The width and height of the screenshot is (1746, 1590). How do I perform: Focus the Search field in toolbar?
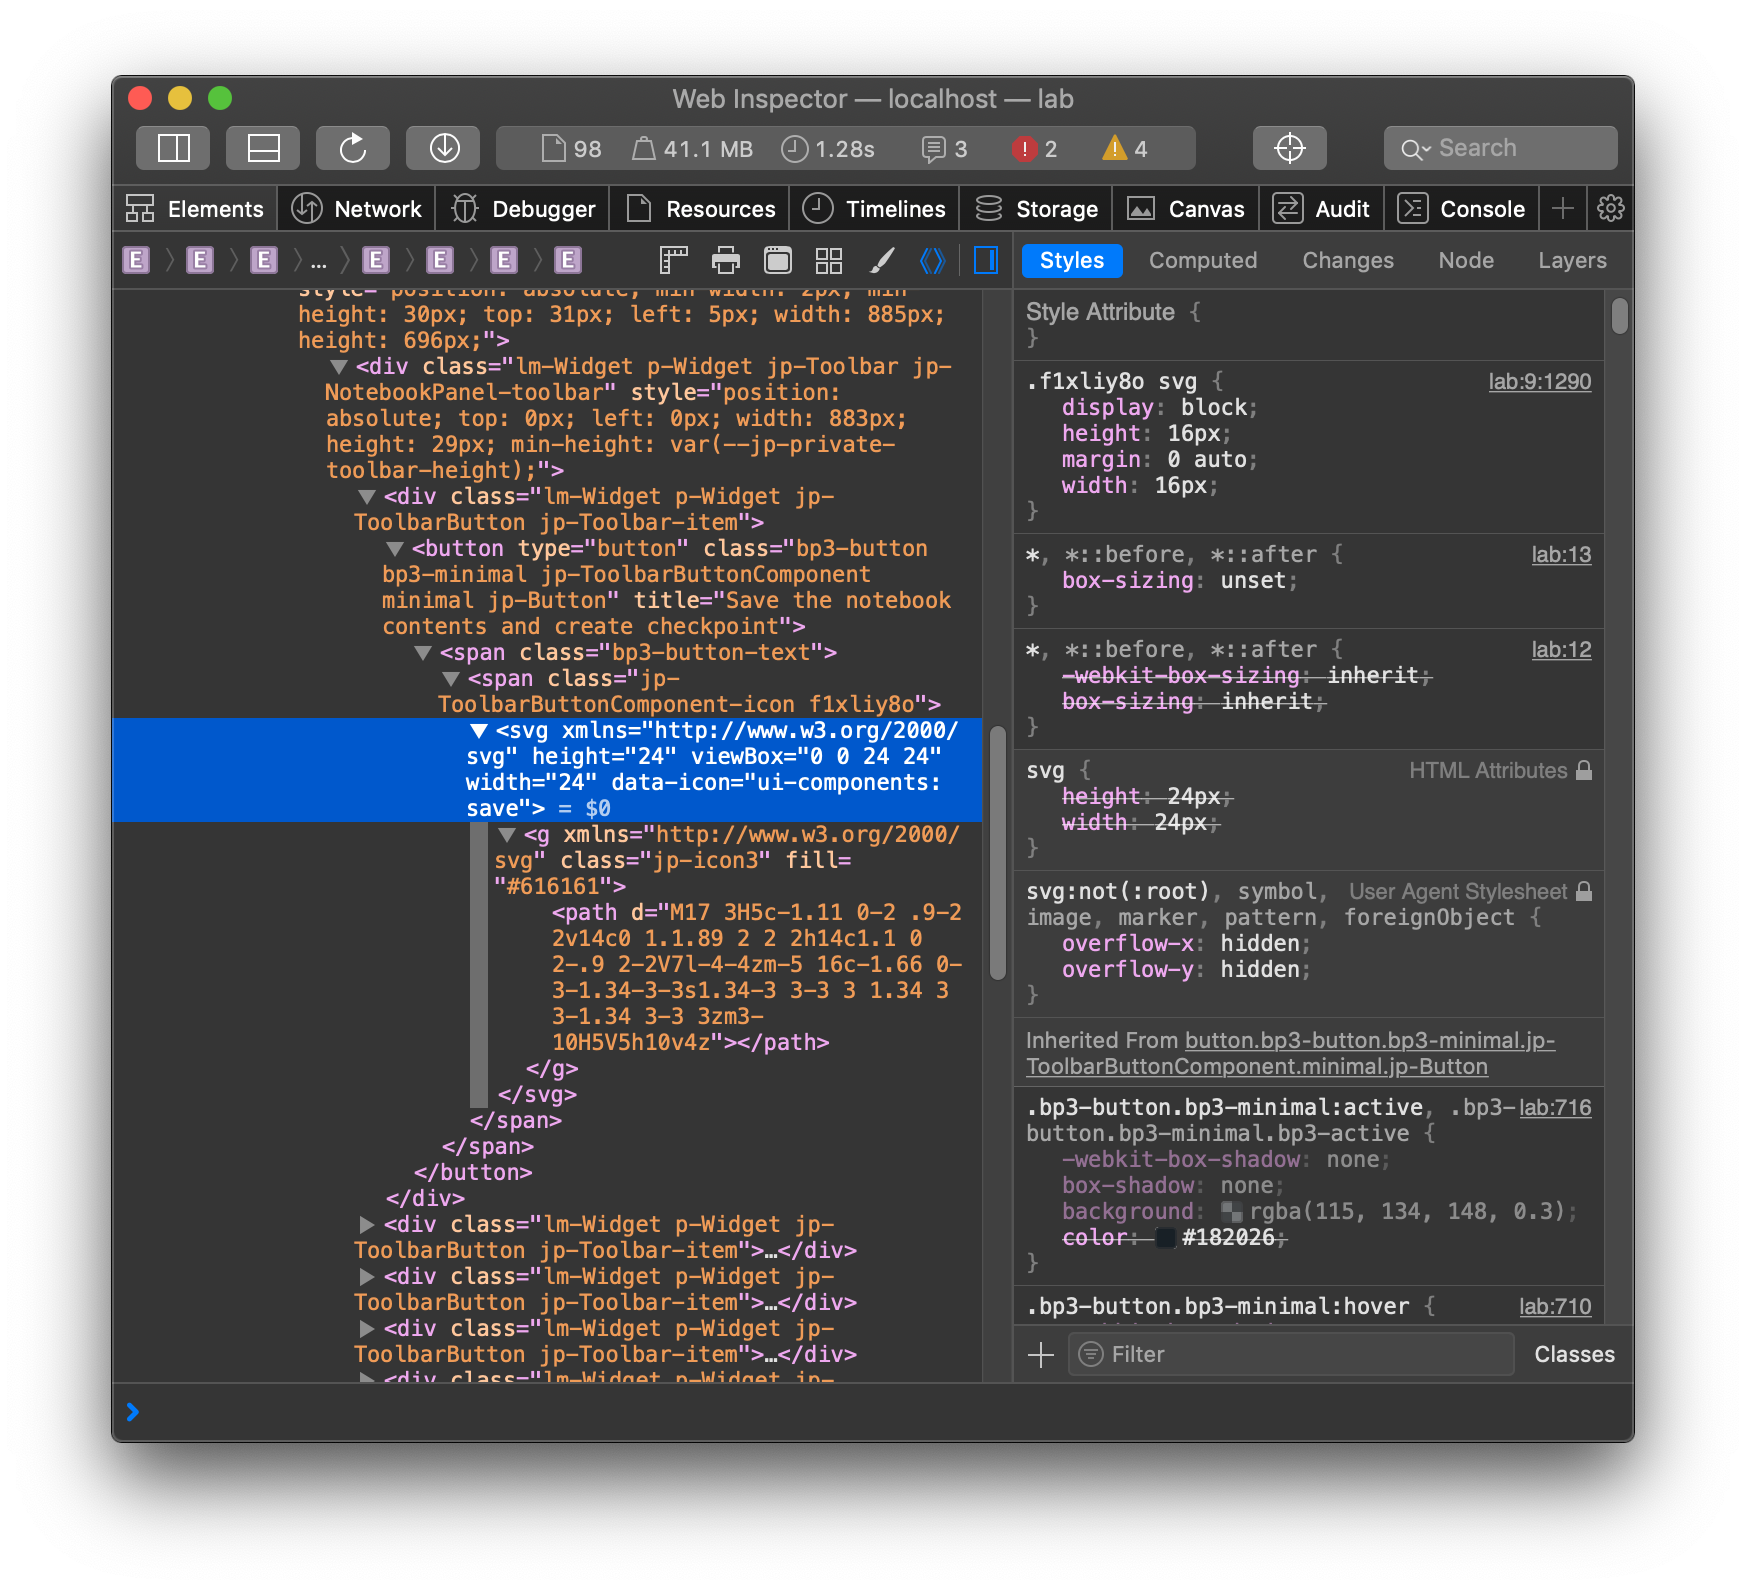click(x=1500, y=148)
